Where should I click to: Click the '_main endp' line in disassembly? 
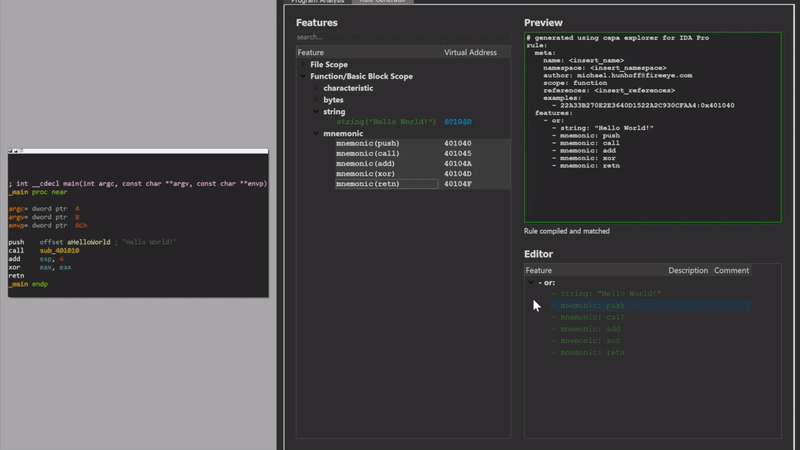[x=28, y=284]
